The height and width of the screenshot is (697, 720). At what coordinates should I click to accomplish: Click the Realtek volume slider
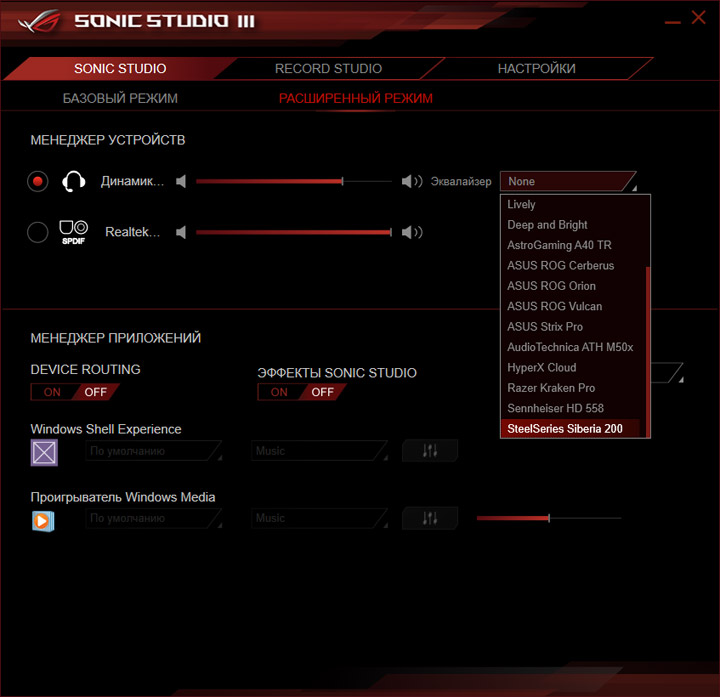click(x=294, y=232)
